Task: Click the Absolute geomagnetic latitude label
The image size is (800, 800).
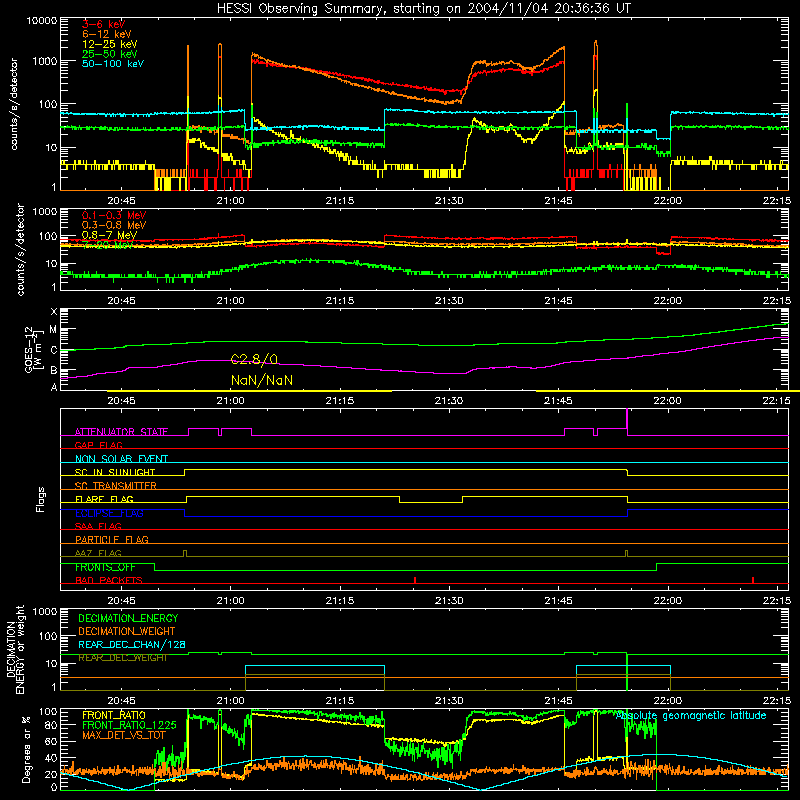Action: coord(691,716)
